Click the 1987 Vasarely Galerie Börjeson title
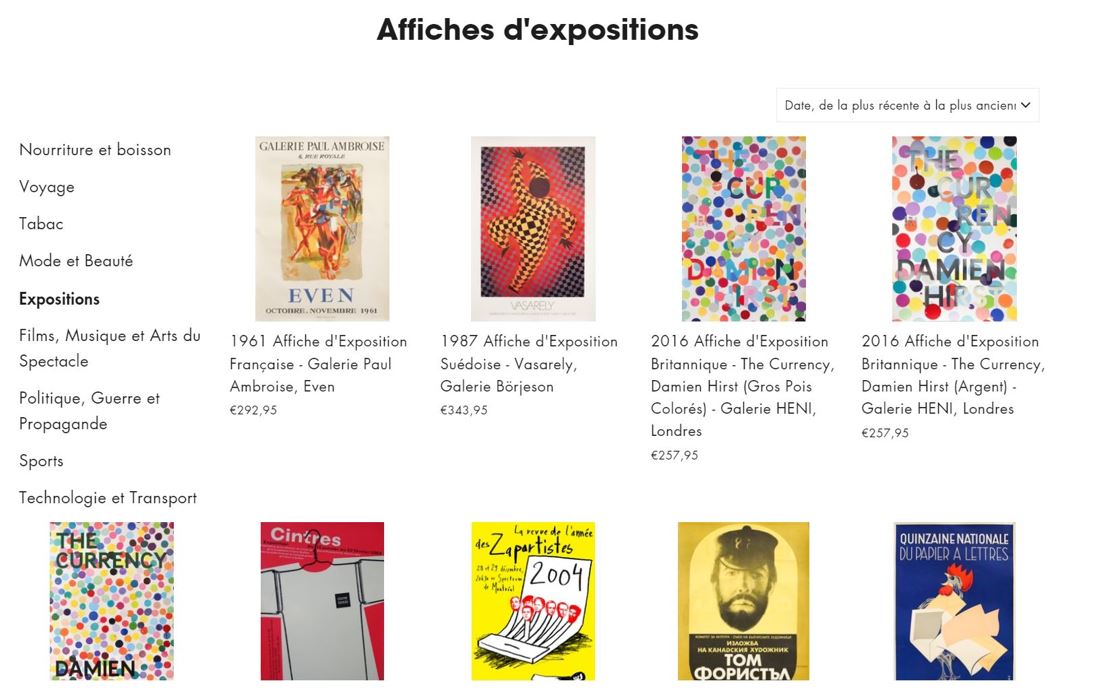The image size is (1106, 697). tap(529, 364)
